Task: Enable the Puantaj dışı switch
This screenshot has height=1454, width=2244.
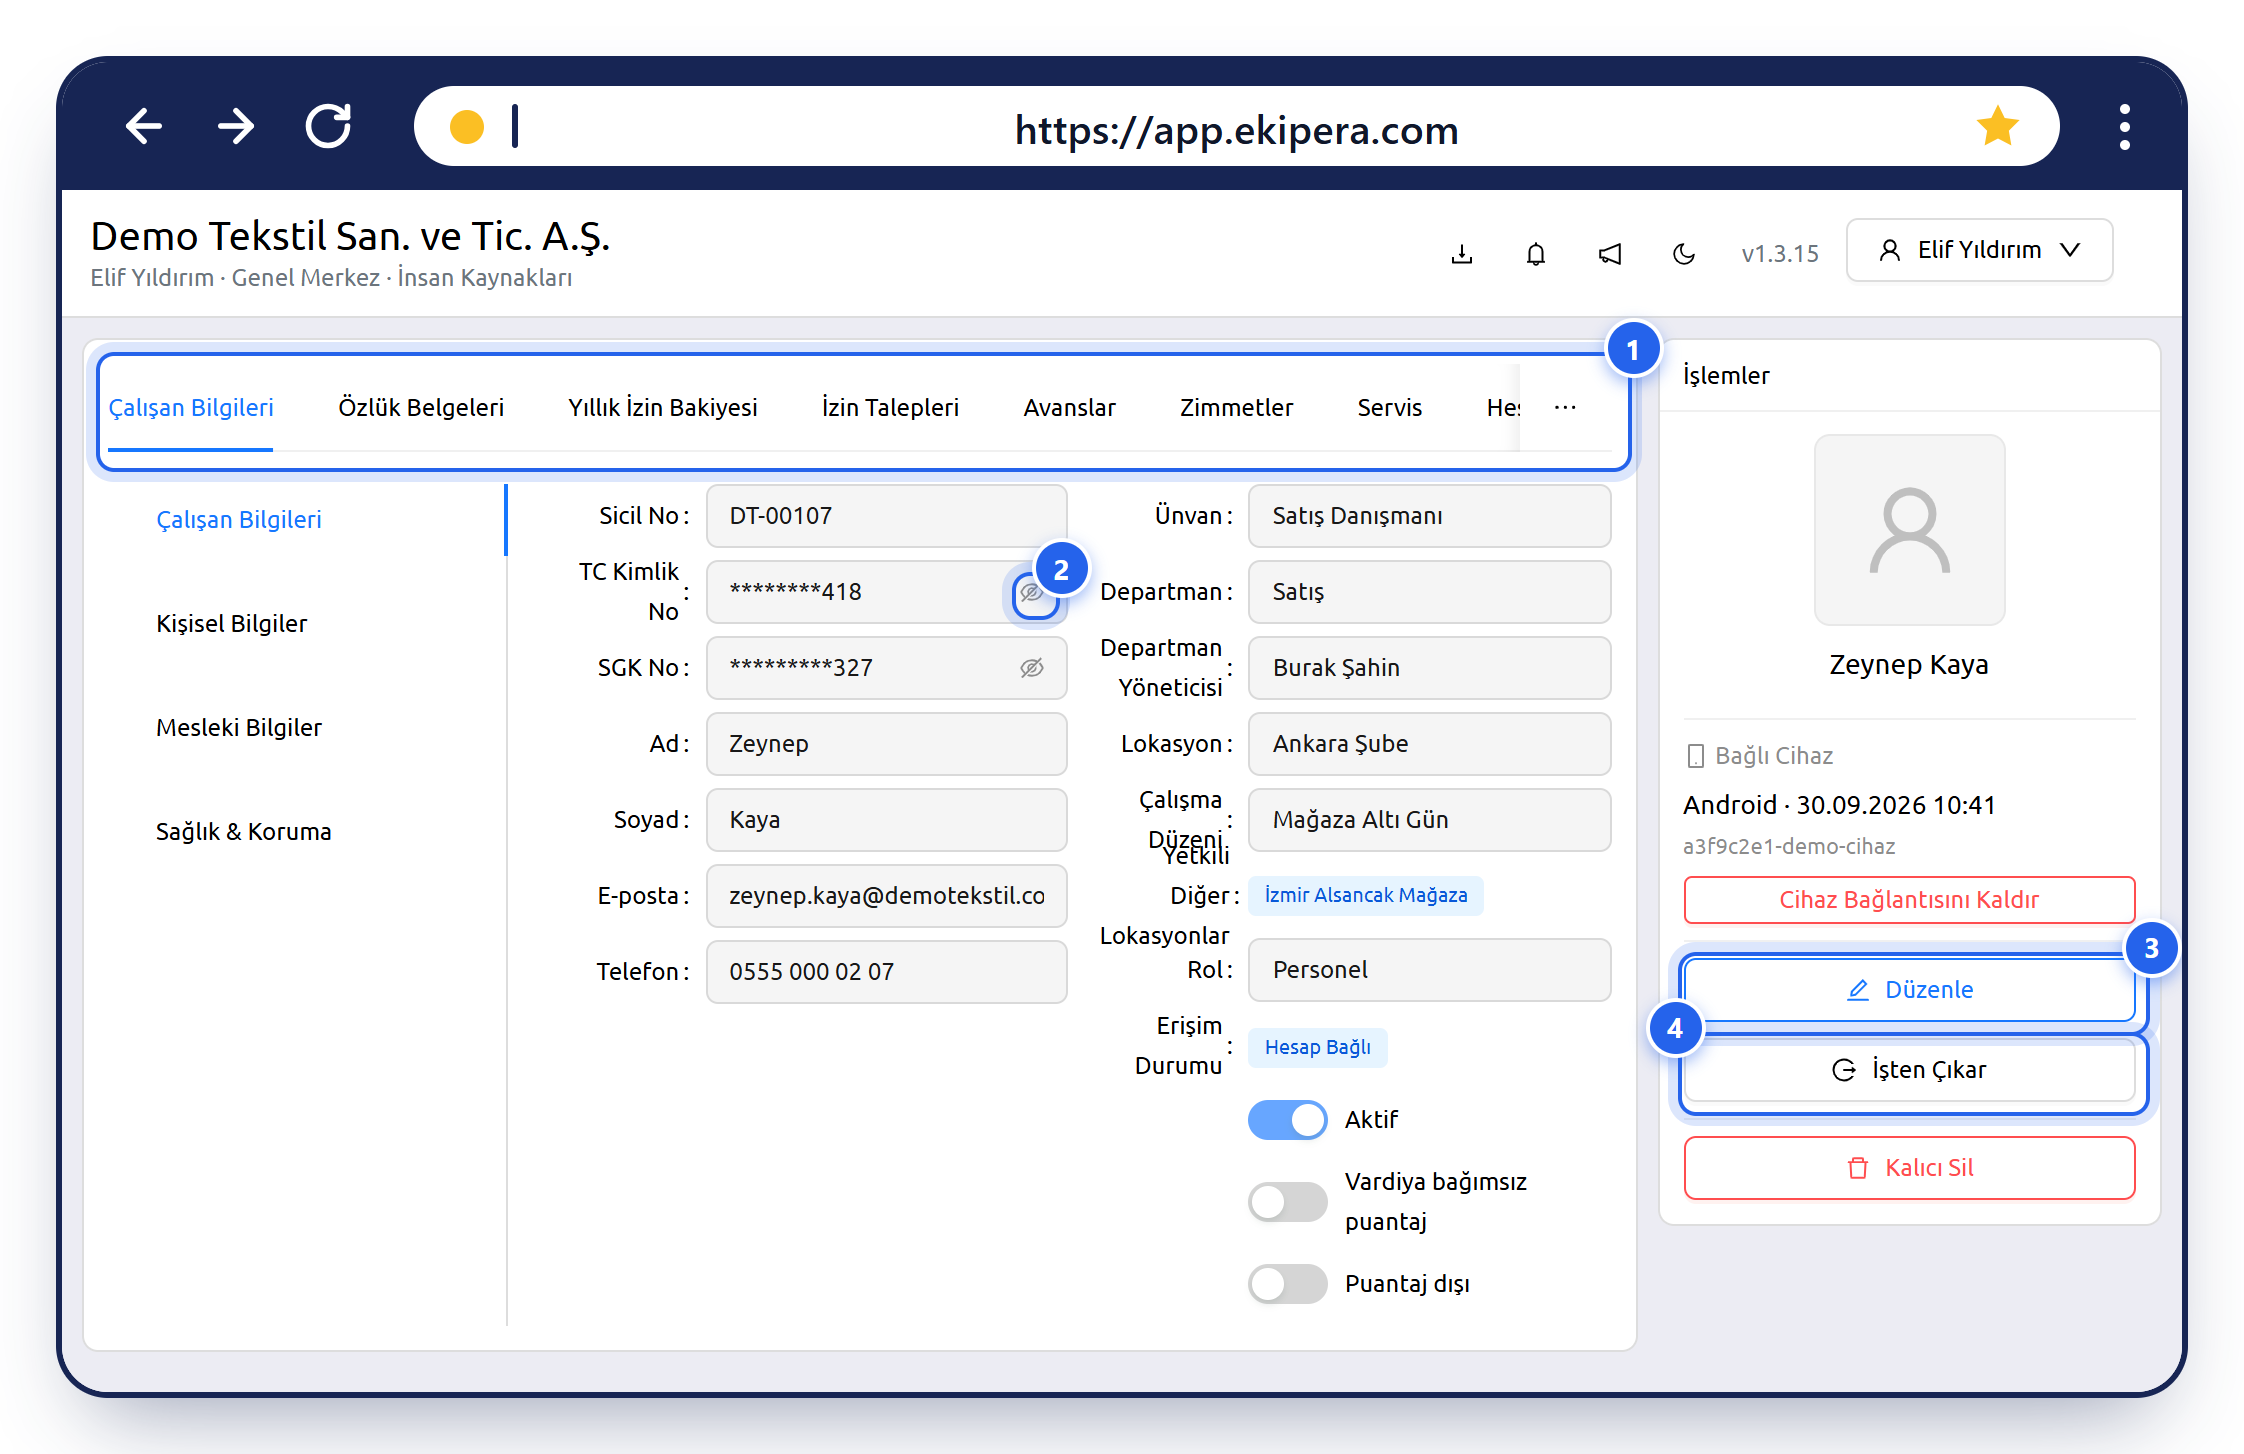Action: 1288,1284
